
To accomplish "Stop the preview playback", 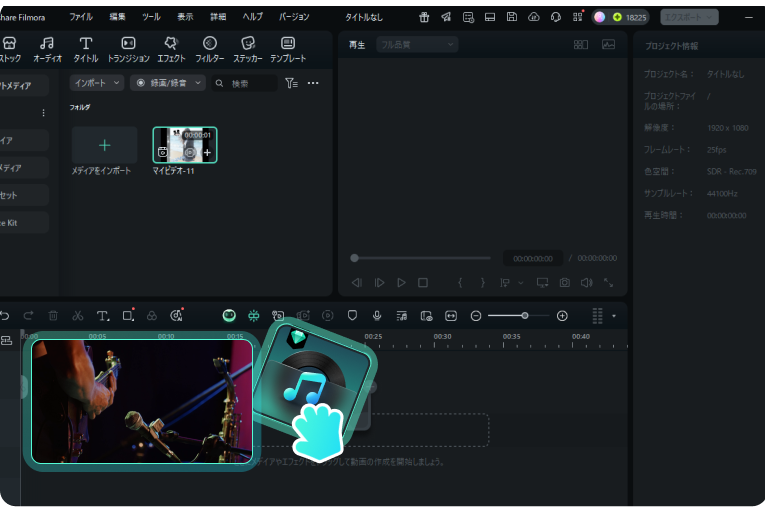I will pos(423,283).
